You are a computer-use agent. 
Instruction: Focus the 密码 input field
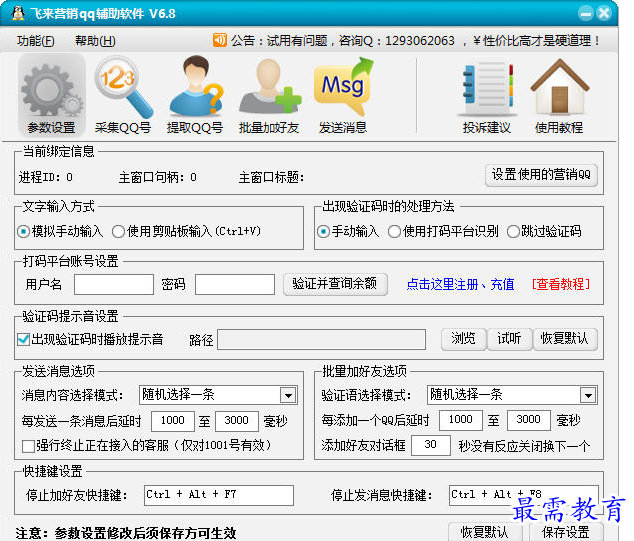235,285
